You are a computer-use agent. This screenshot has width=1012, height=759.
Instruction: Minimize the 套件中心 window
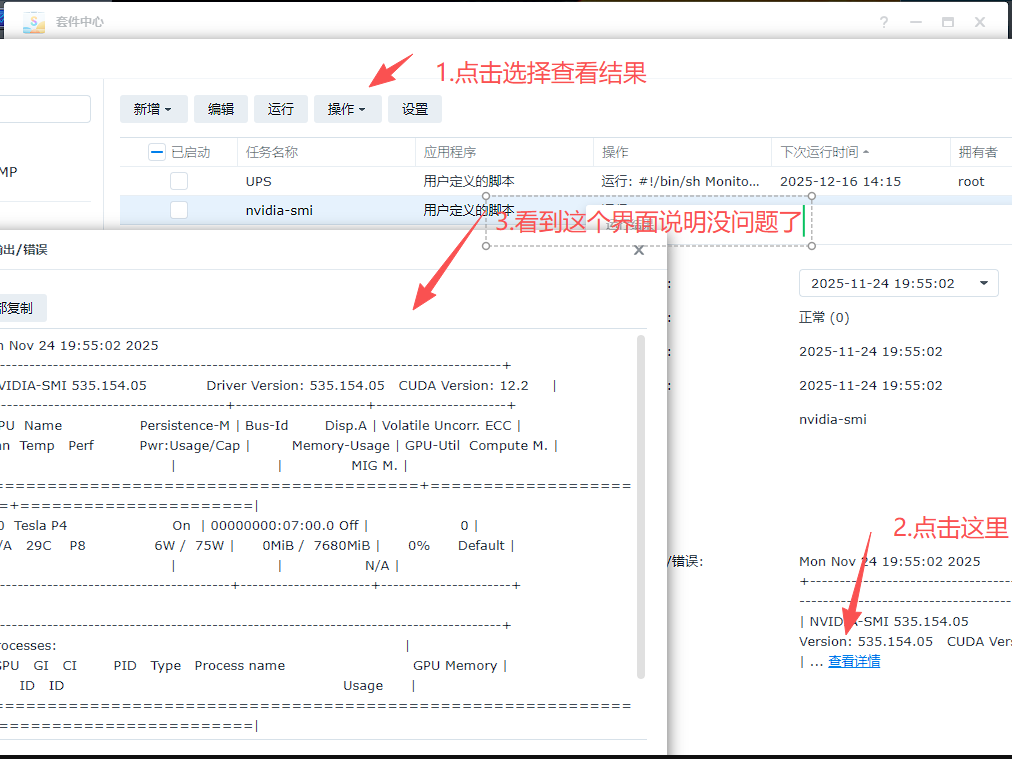[x=916, y=22]
